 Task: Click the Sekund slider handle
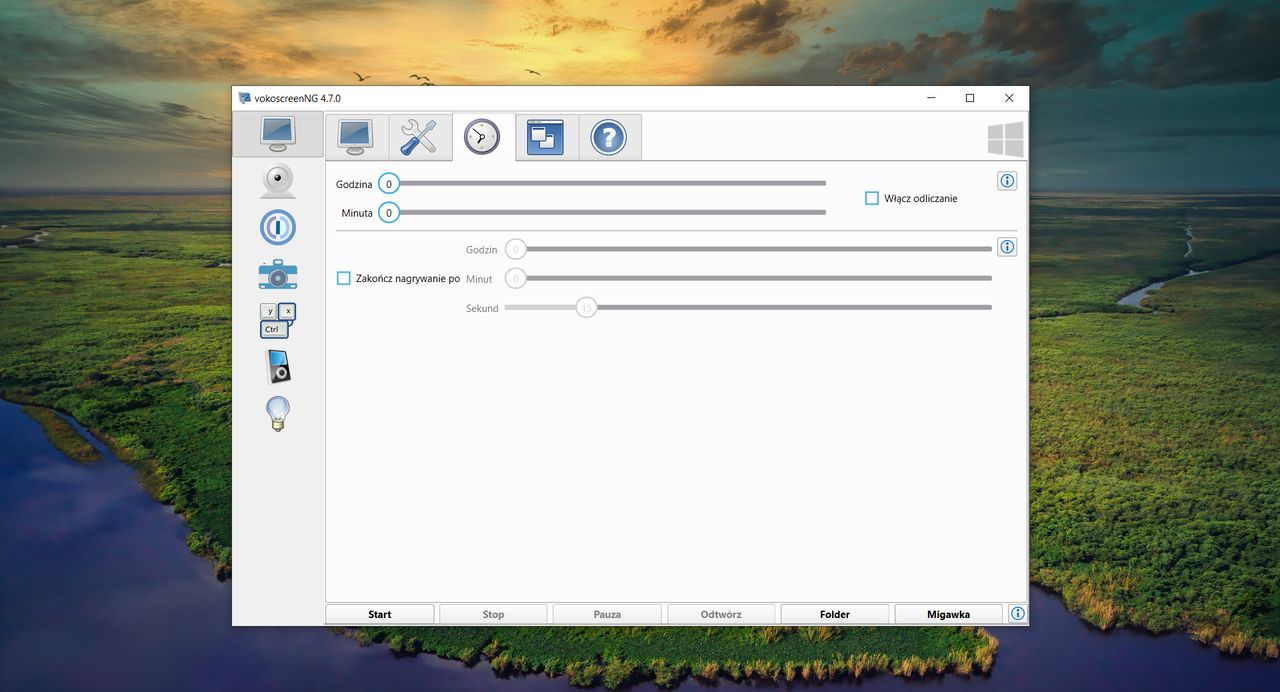coord(586,307)
